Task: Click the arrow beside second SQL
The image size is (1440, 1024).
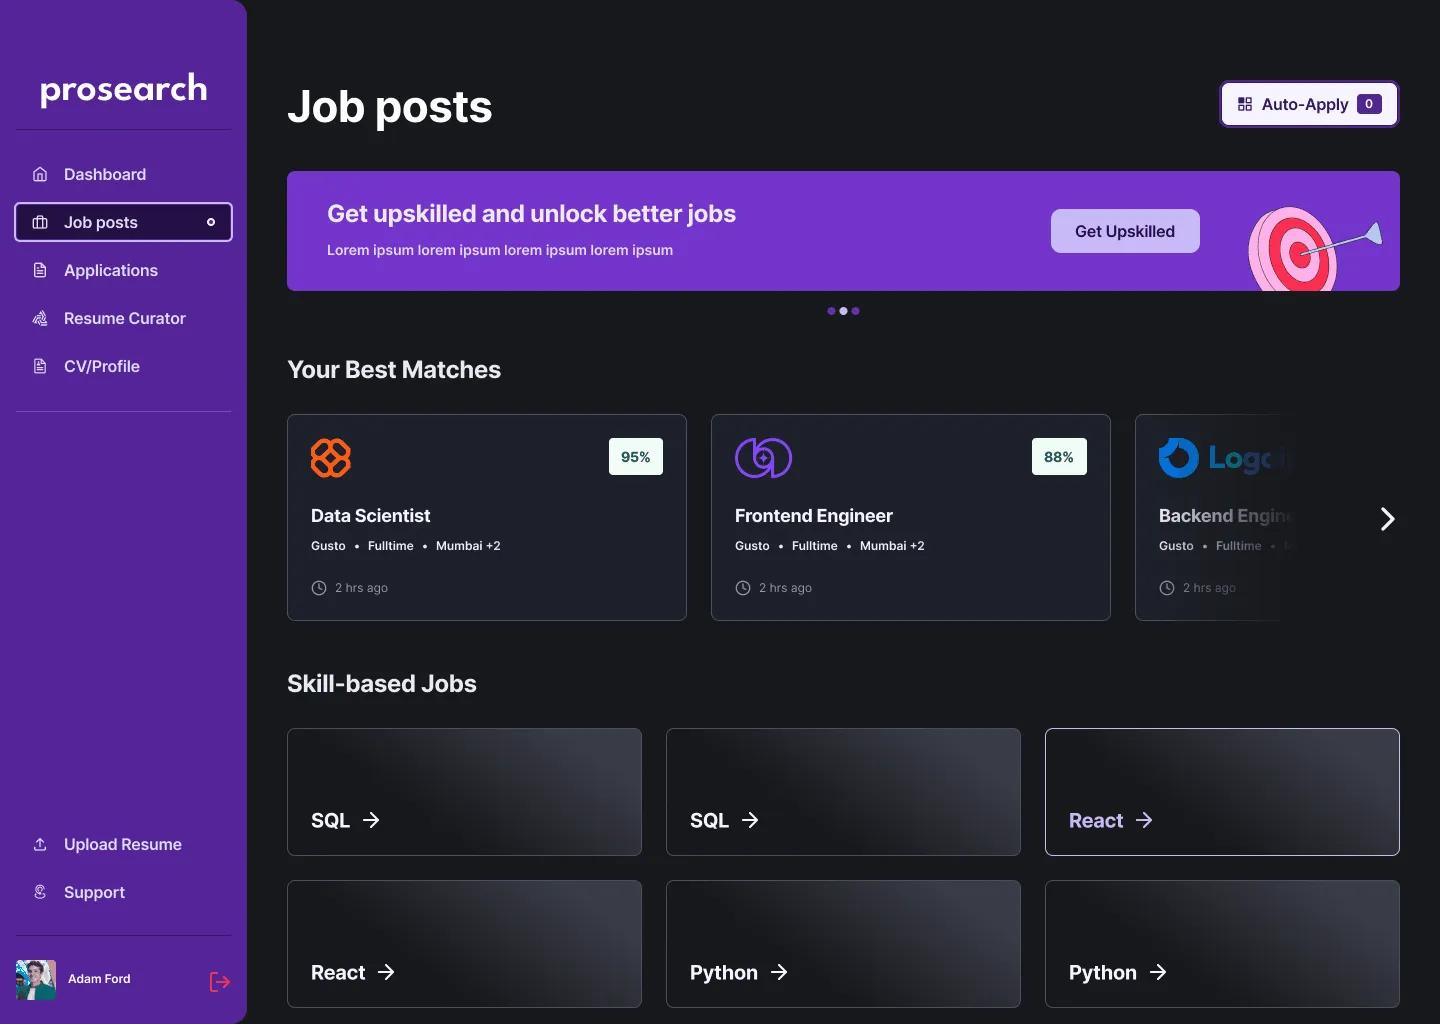Action: tap(750, 820)
